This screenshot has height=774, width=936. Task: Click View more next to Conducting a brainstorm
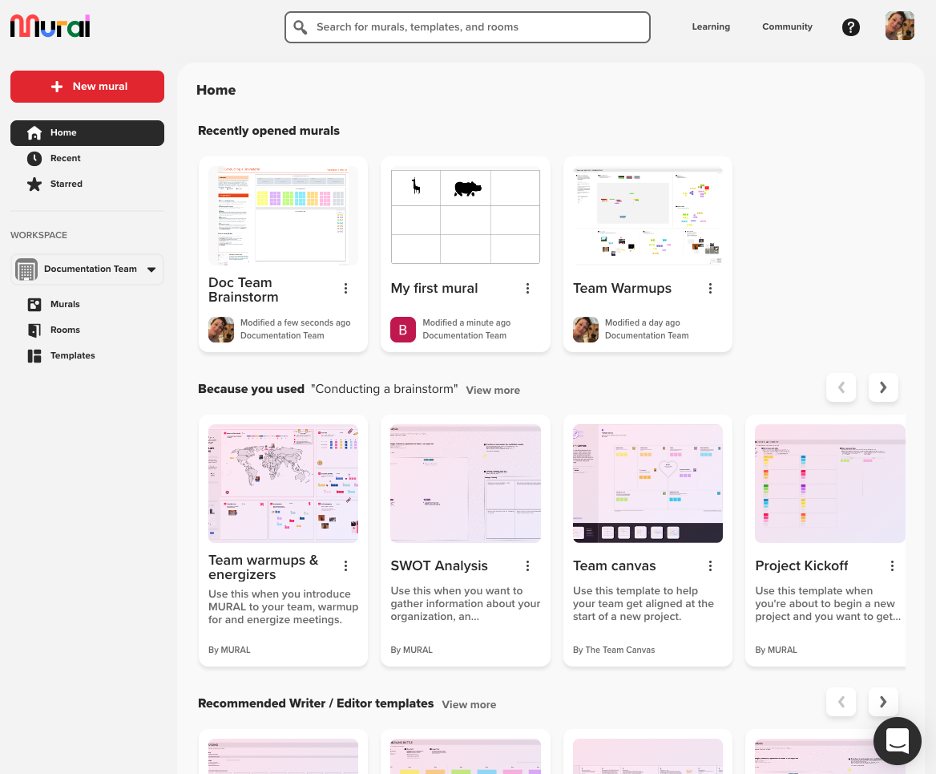[x=492, y=390]
